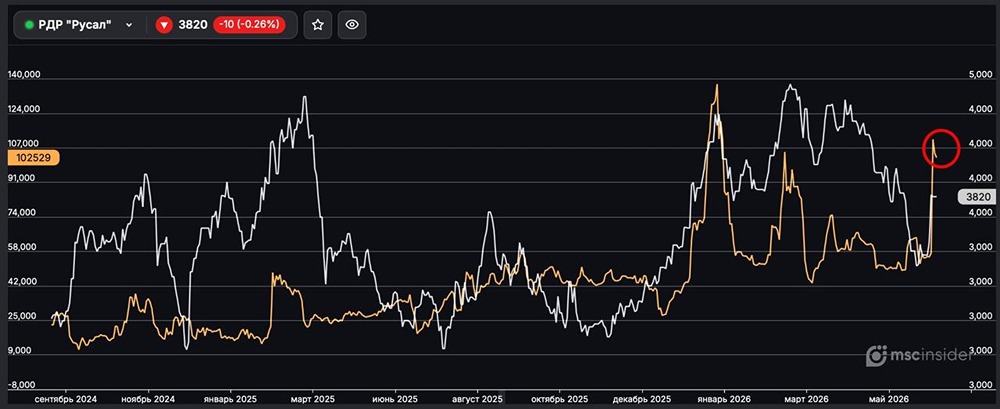Click the 124,000 left axis label

pos(24,109)
